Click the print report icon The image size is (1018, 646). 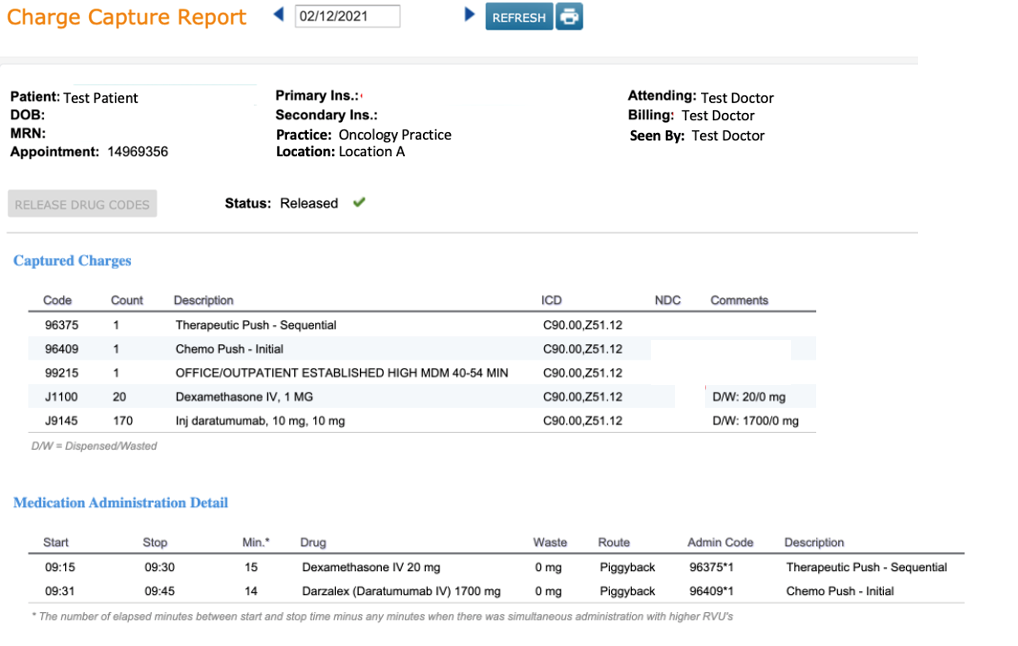point(569,17)
